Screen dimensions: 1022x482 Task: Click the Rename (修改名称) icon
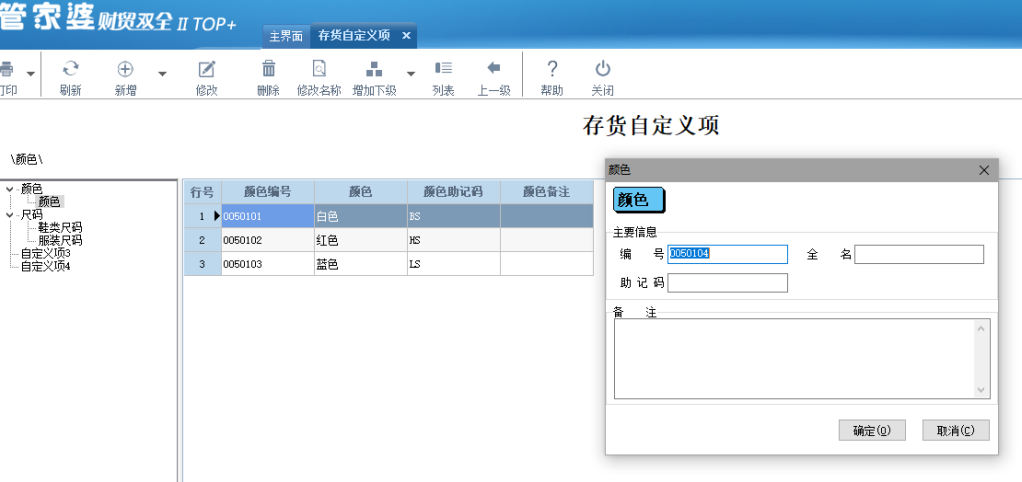click(319, 68)
